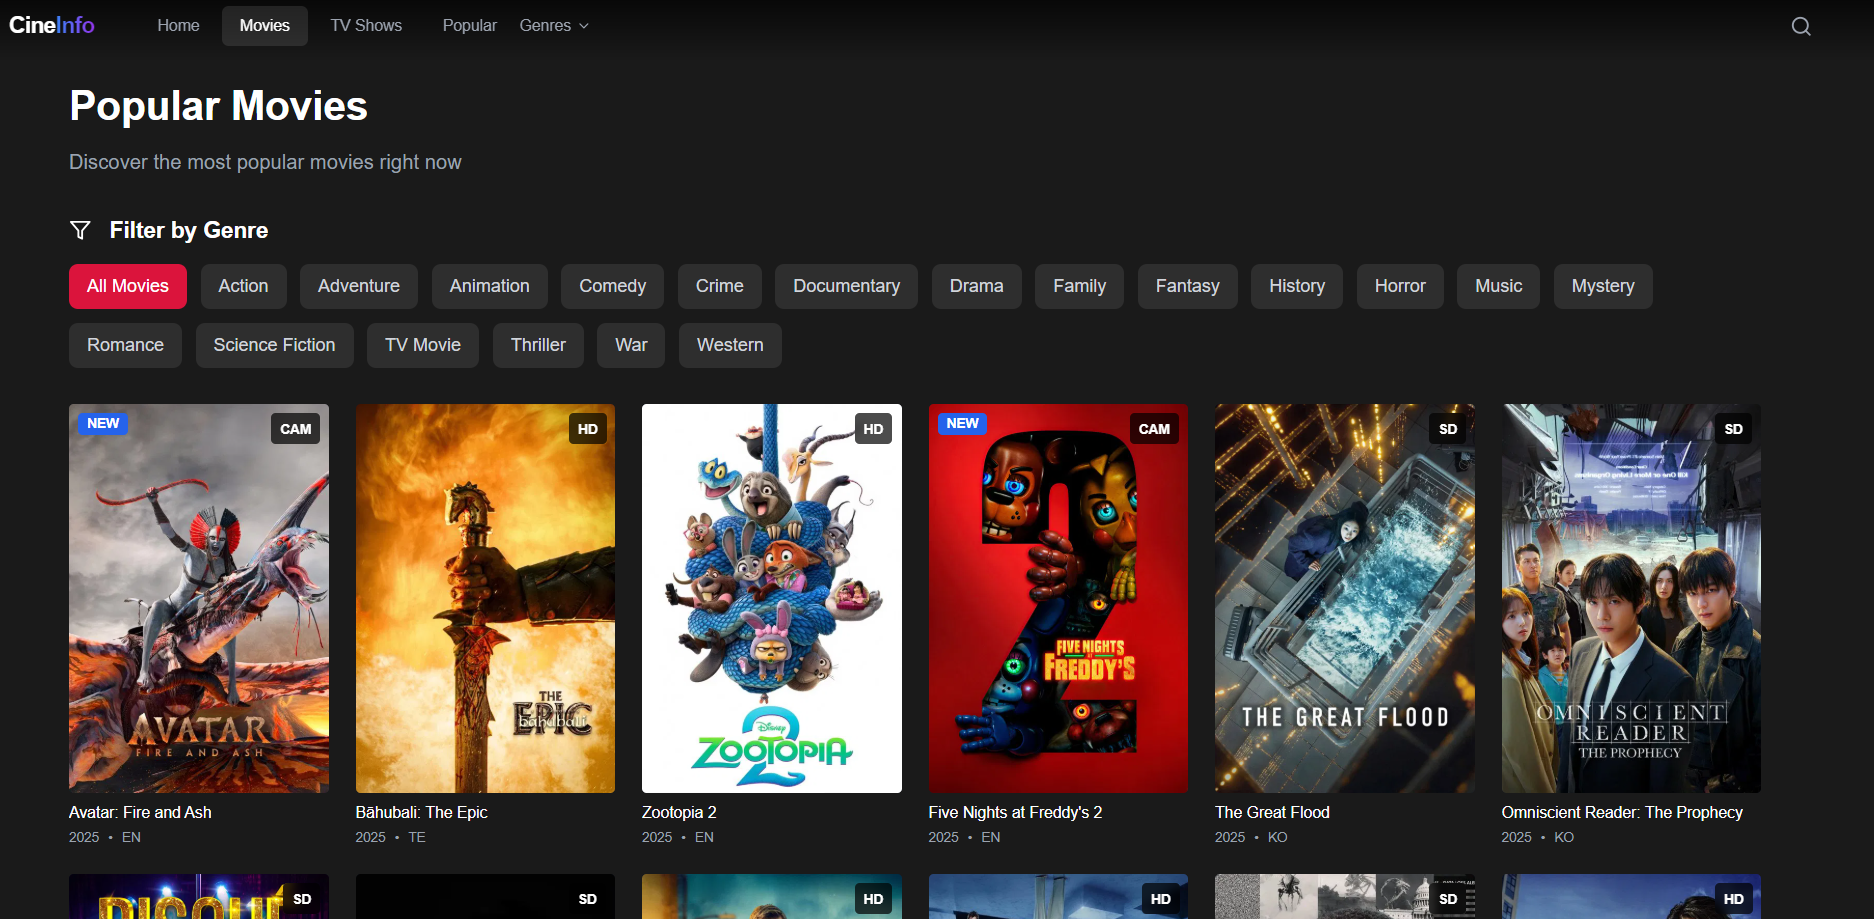Switch to the TV Shows section
1874x919 pixels.
[365, 25]
